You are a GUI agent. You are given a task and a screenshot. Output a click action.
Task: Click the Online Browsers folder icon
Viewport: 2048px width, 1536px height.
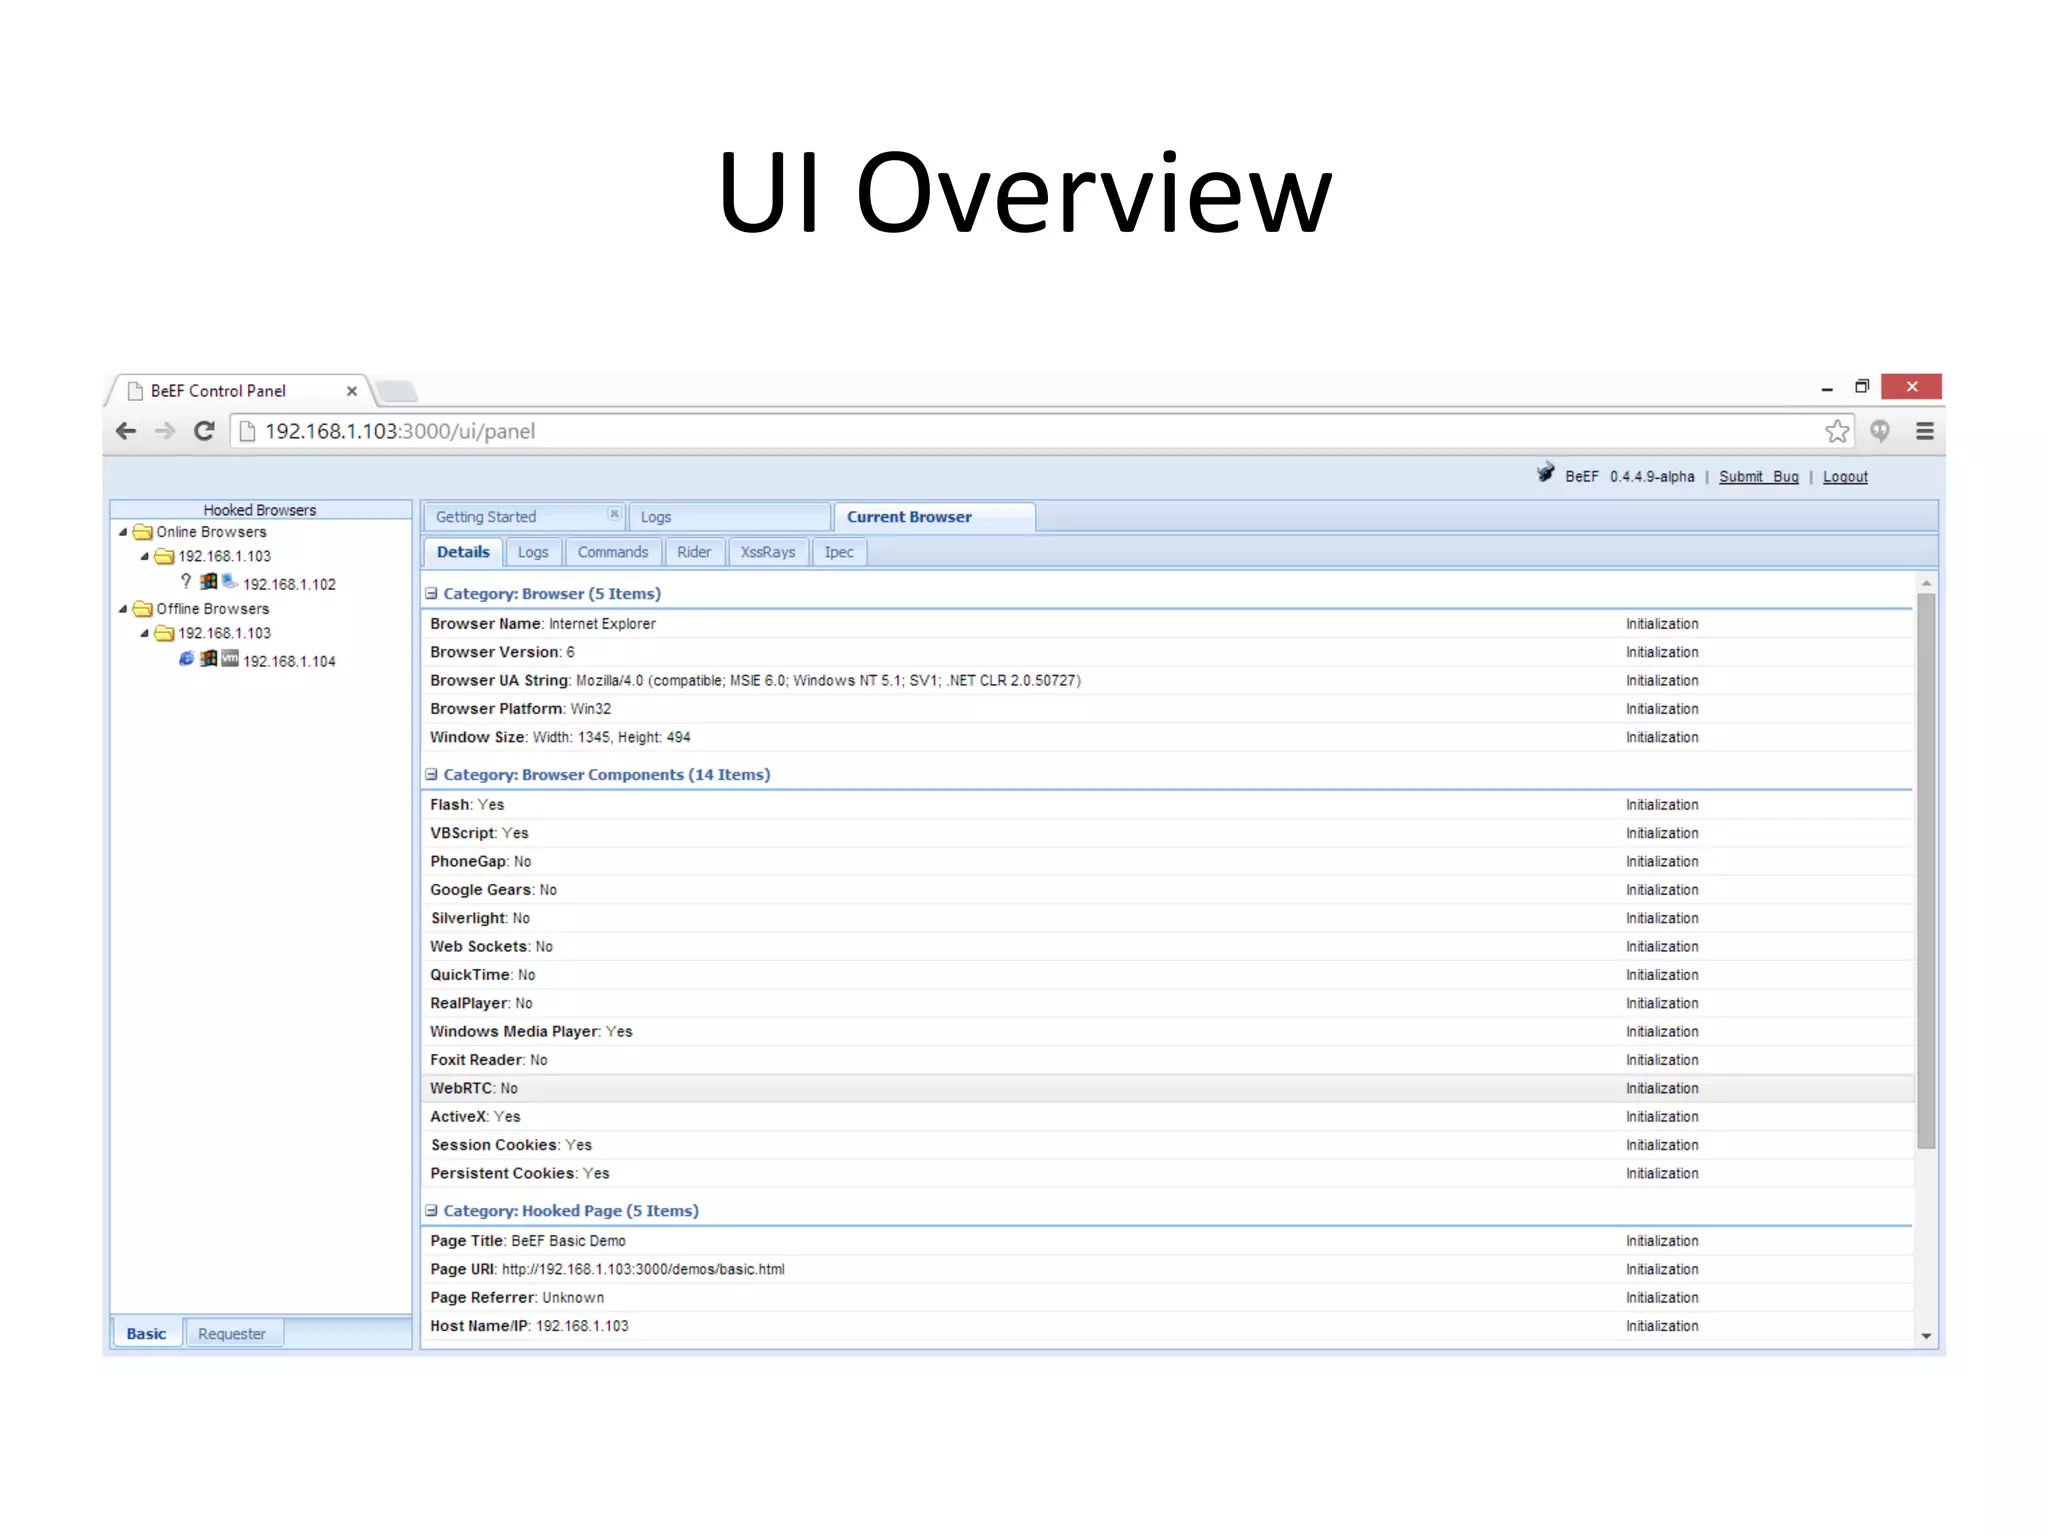143,532
